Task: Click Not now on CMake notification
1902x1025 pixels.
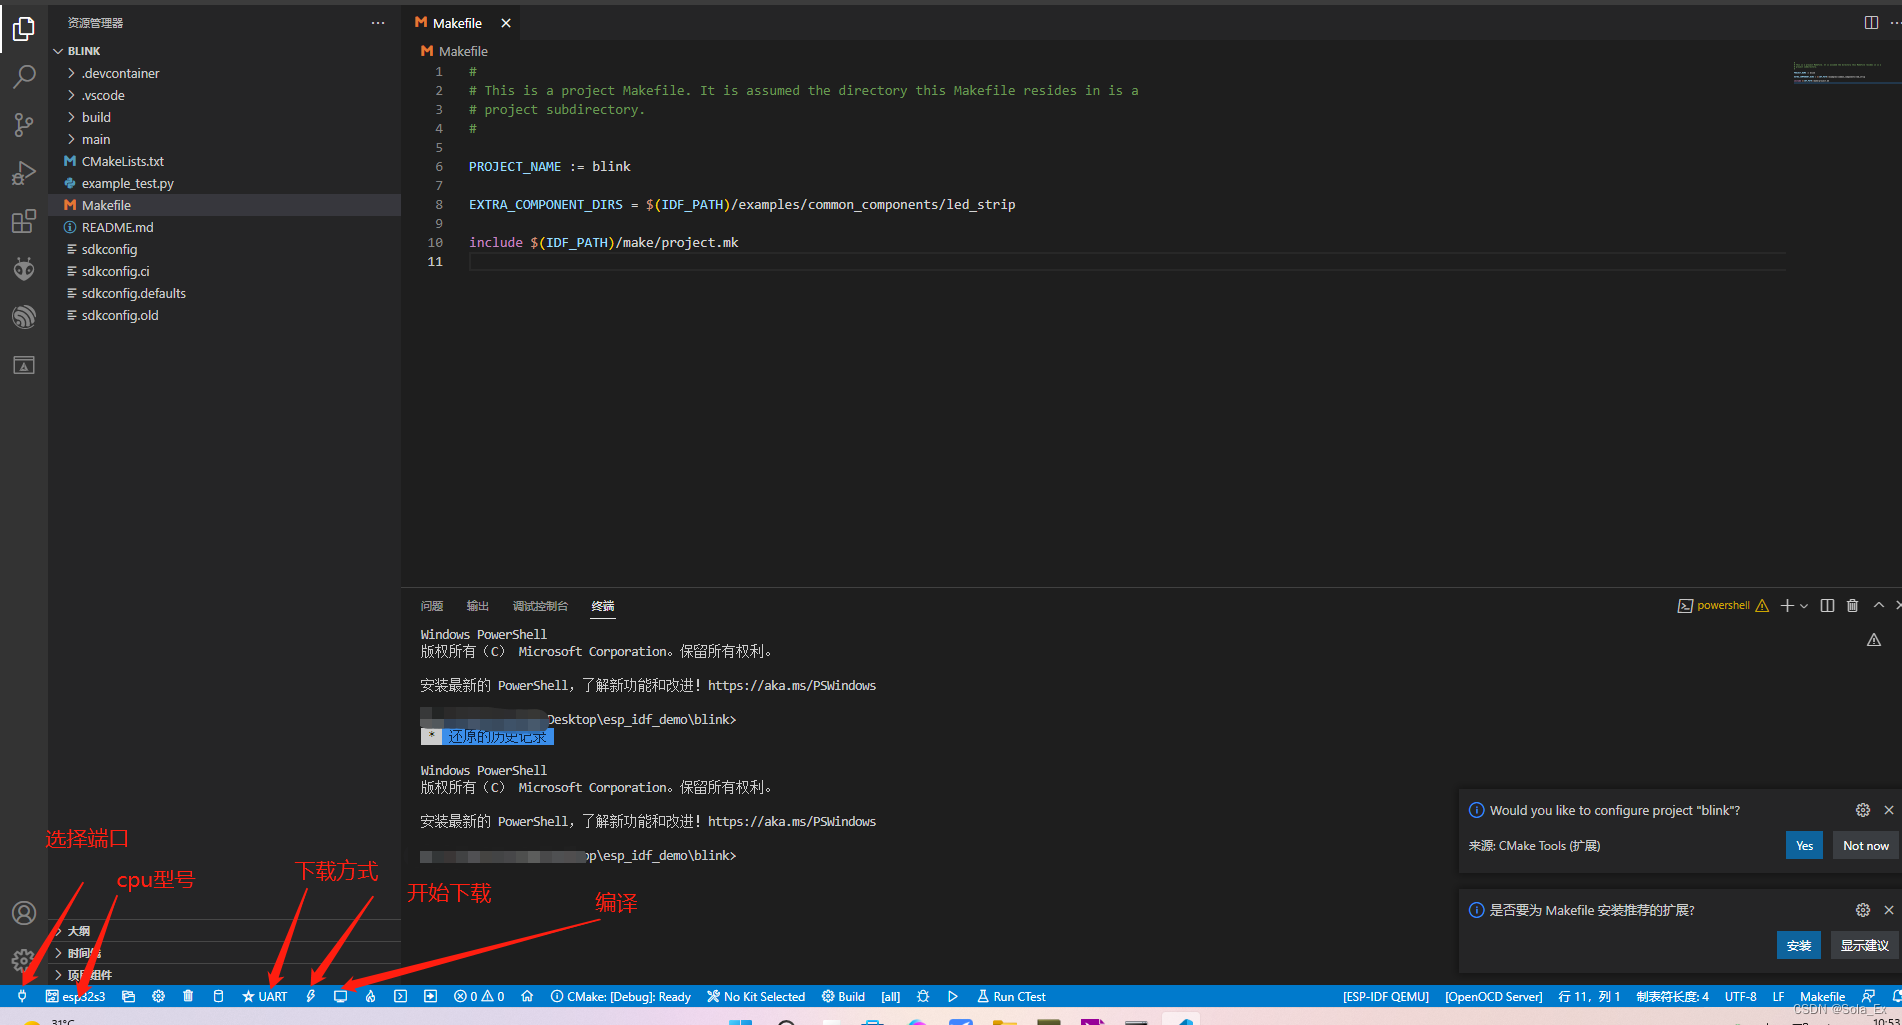Action: pyautogui.click(x=1865, y=845)
